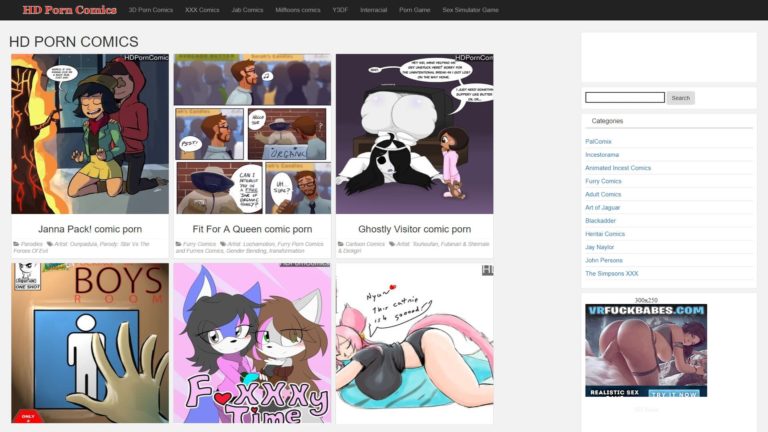Image resolution: width=768 pixels, height=432 pixels.
Task: Click the Boys Room cover thumbnail
Action: [90, 342]
